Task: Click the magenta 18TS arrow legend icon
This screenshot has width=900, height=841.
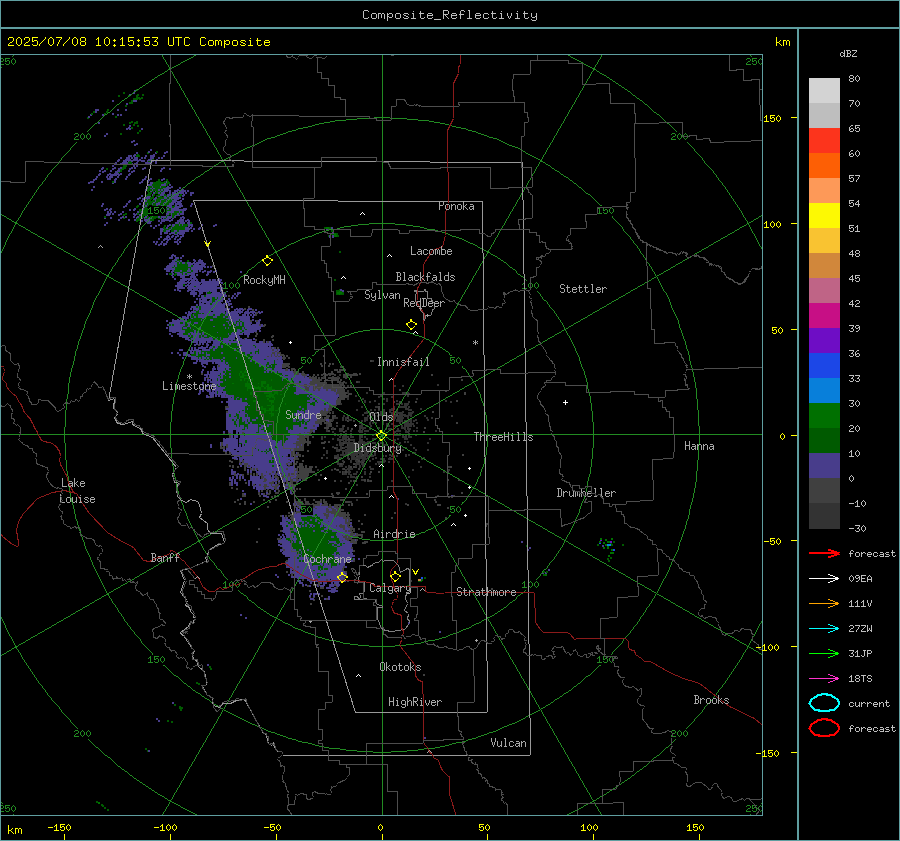Action: 824,679
